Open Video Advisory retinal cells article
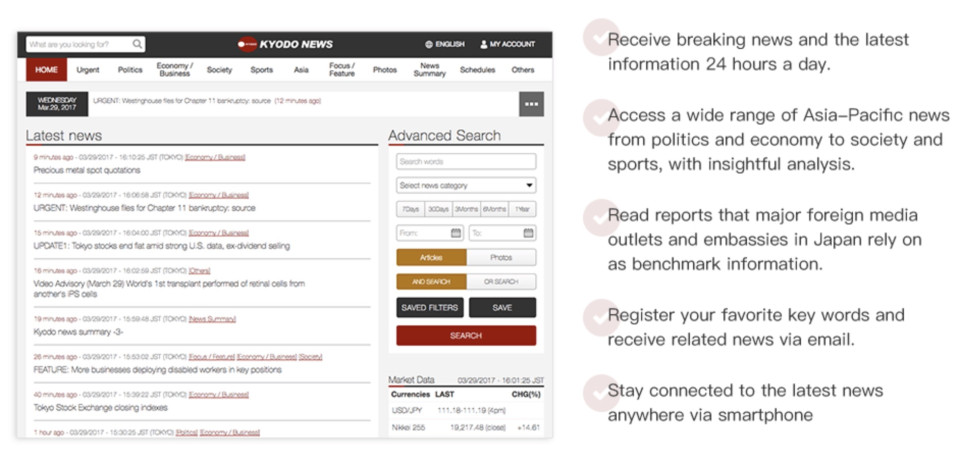 coord(169,289)
